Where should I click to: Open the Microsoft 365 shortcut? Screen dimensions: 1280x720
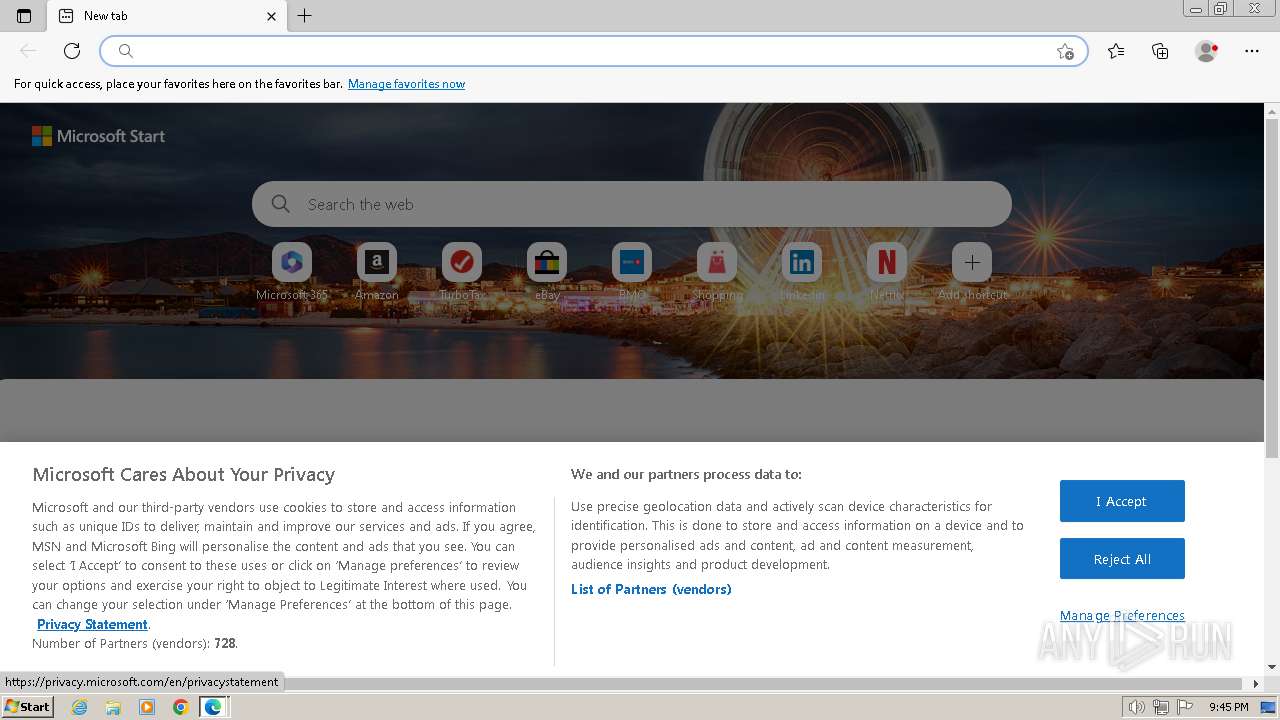coord(292,272)
